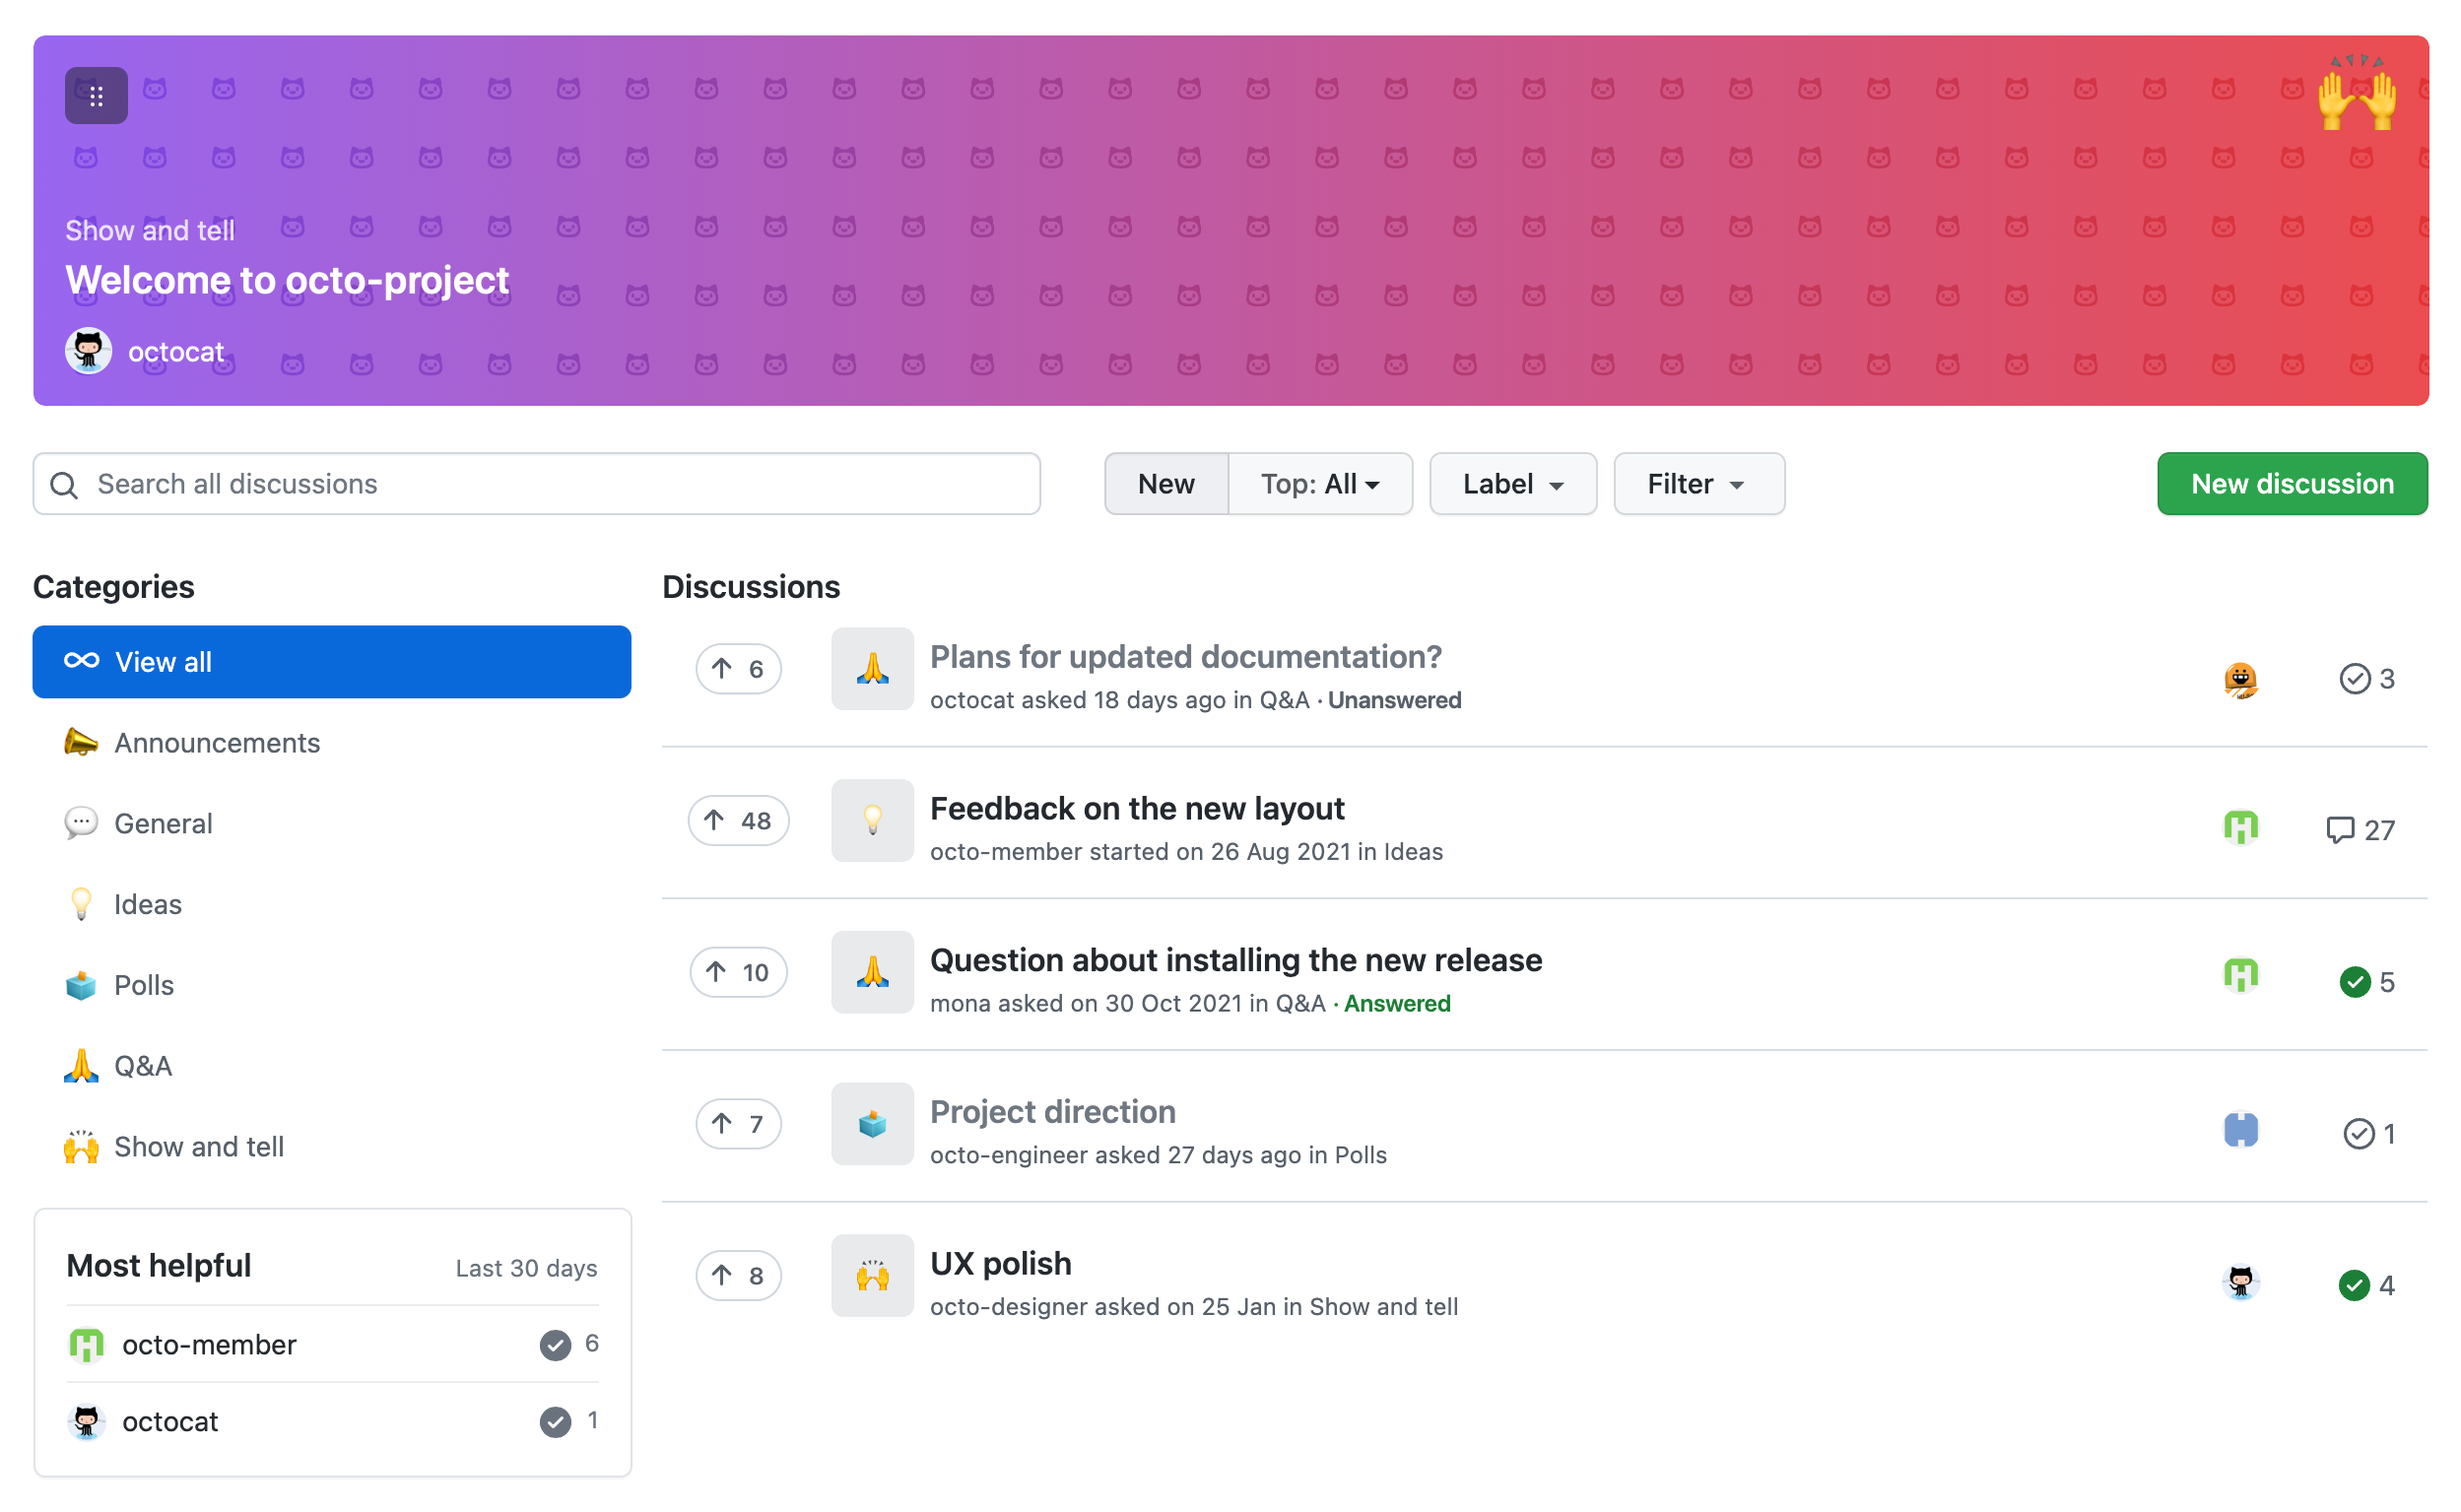Viewport: 2461px width, 1512px height.
Task: Expand the 'Filter' dropdown options
Action: pos(1696,484)
